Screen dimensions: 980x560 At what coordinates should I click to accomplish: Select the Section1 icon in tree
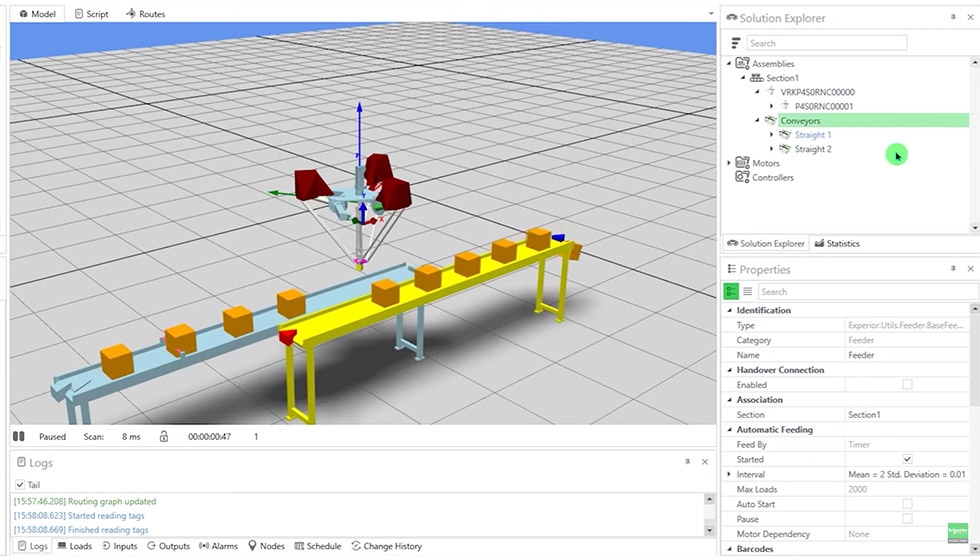(756, 78)
